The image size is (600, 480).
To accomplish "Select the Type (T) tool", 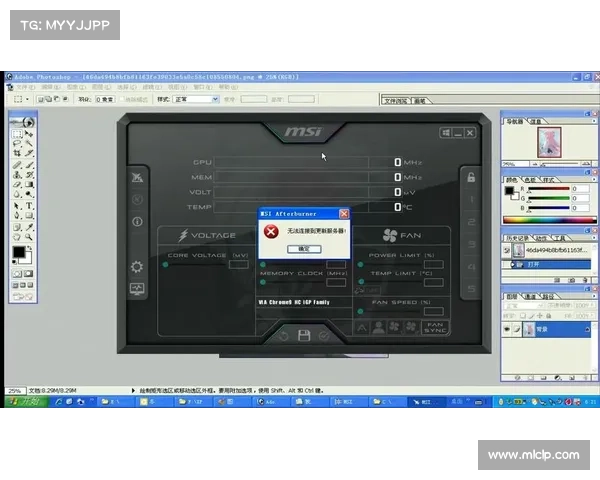I will [29, 206].
